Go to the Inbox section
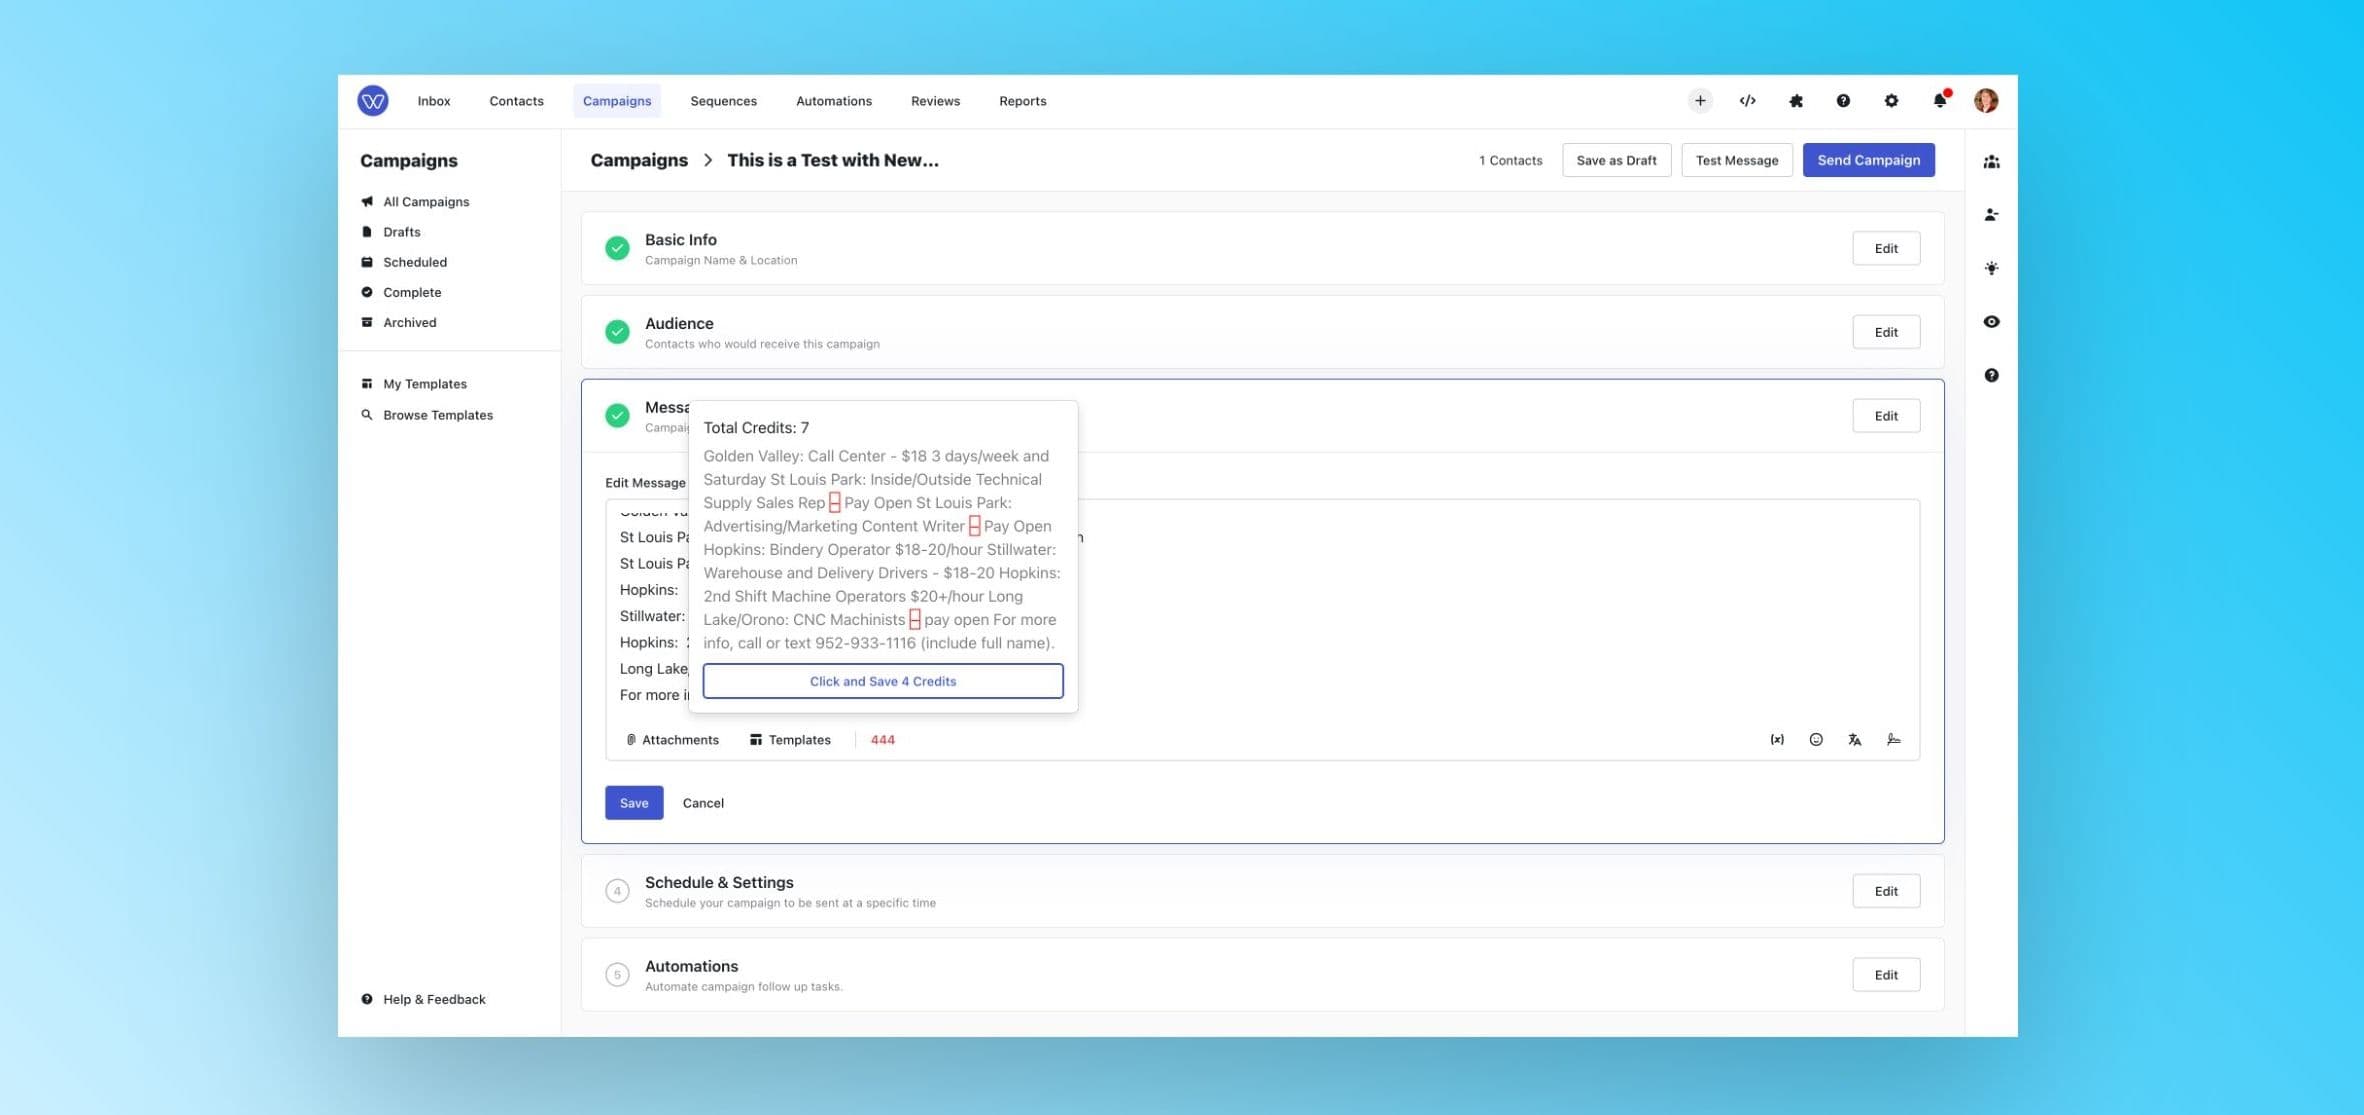 coord(434,100)
